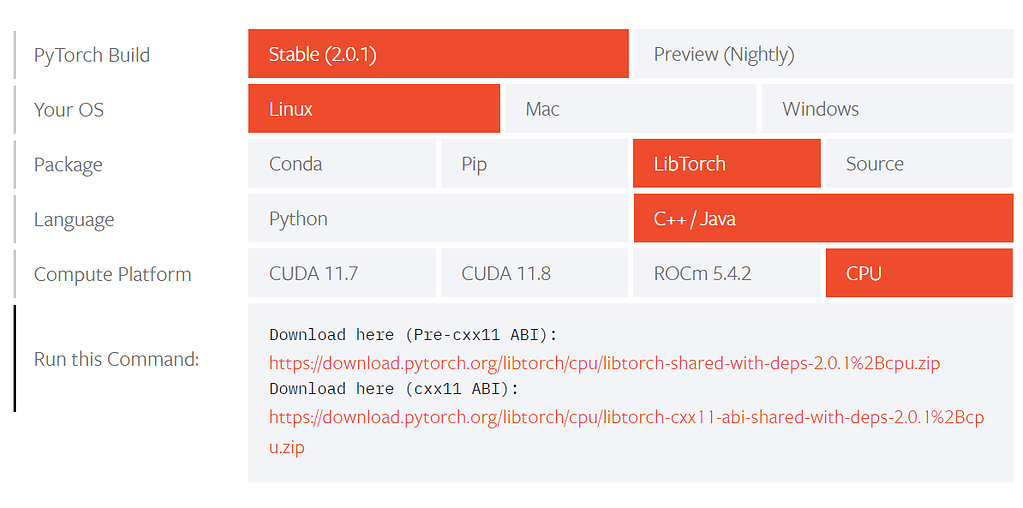Select CUDA 11.8 compute platform
The image size is (1023, 508).
(x=534, y=274)
